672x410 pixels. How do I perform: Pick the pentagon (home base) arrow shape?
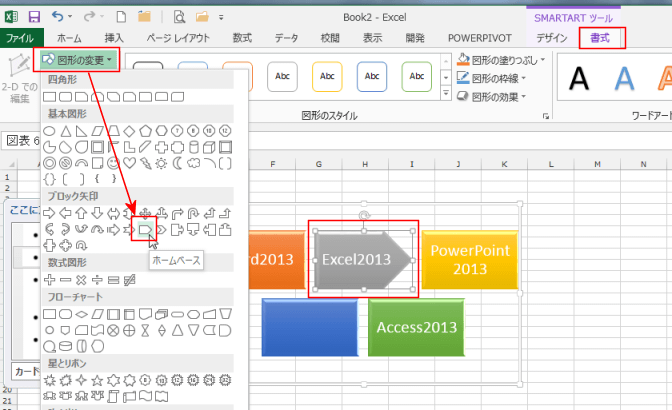[145, 230]
